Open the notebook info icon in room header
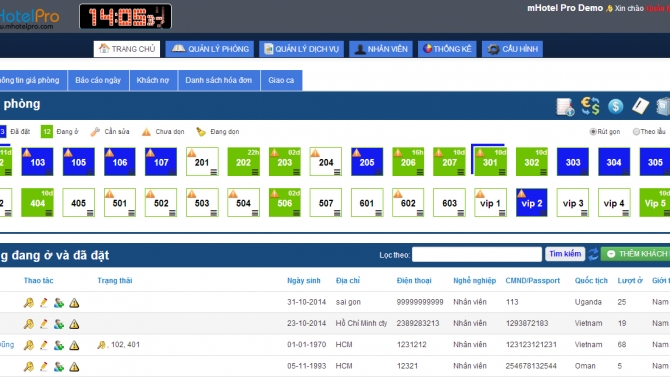This screenshot has height=377, width=670. pyautogui.click(x=565, y=106)
